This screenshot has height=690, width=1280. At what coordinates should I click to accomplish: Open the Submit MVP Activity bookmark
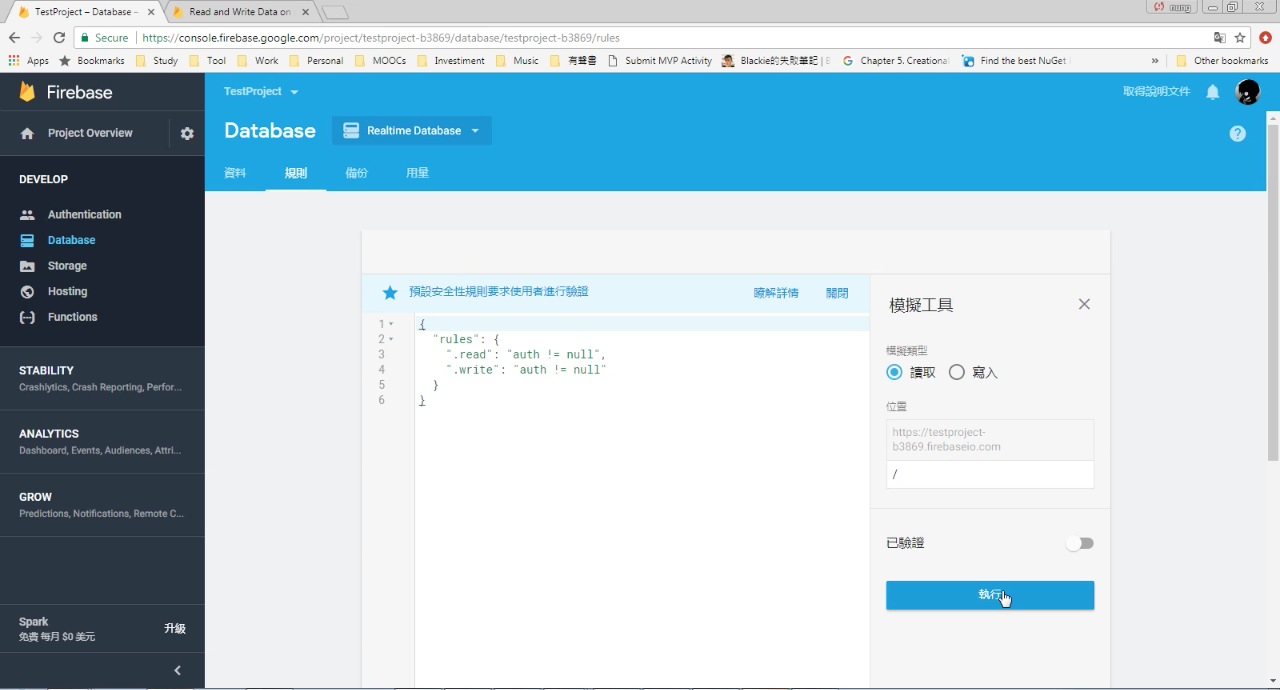click(x=660, y=61)
